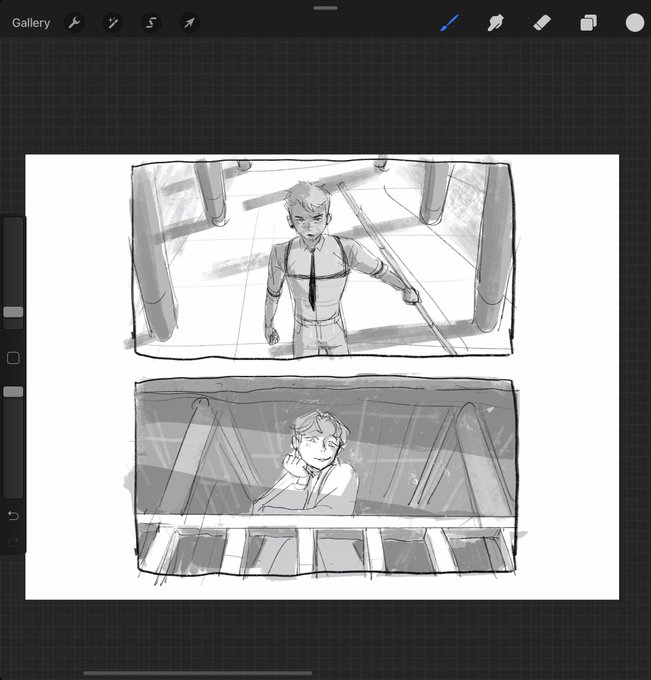
Task: Open the Layers panel
Action: [x=589, y=23]
